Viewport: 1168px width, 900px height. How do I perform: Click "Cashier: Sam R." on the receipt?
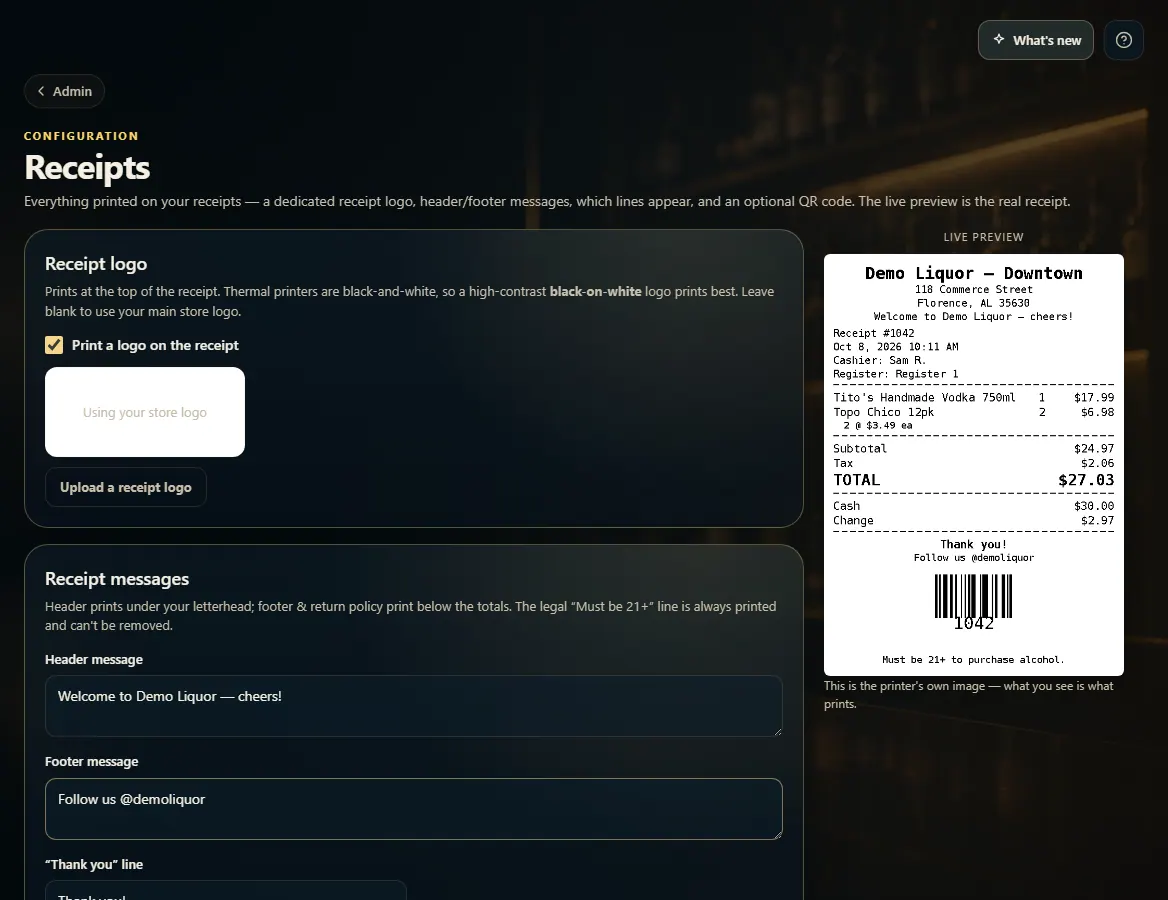[x=880, y=360]
